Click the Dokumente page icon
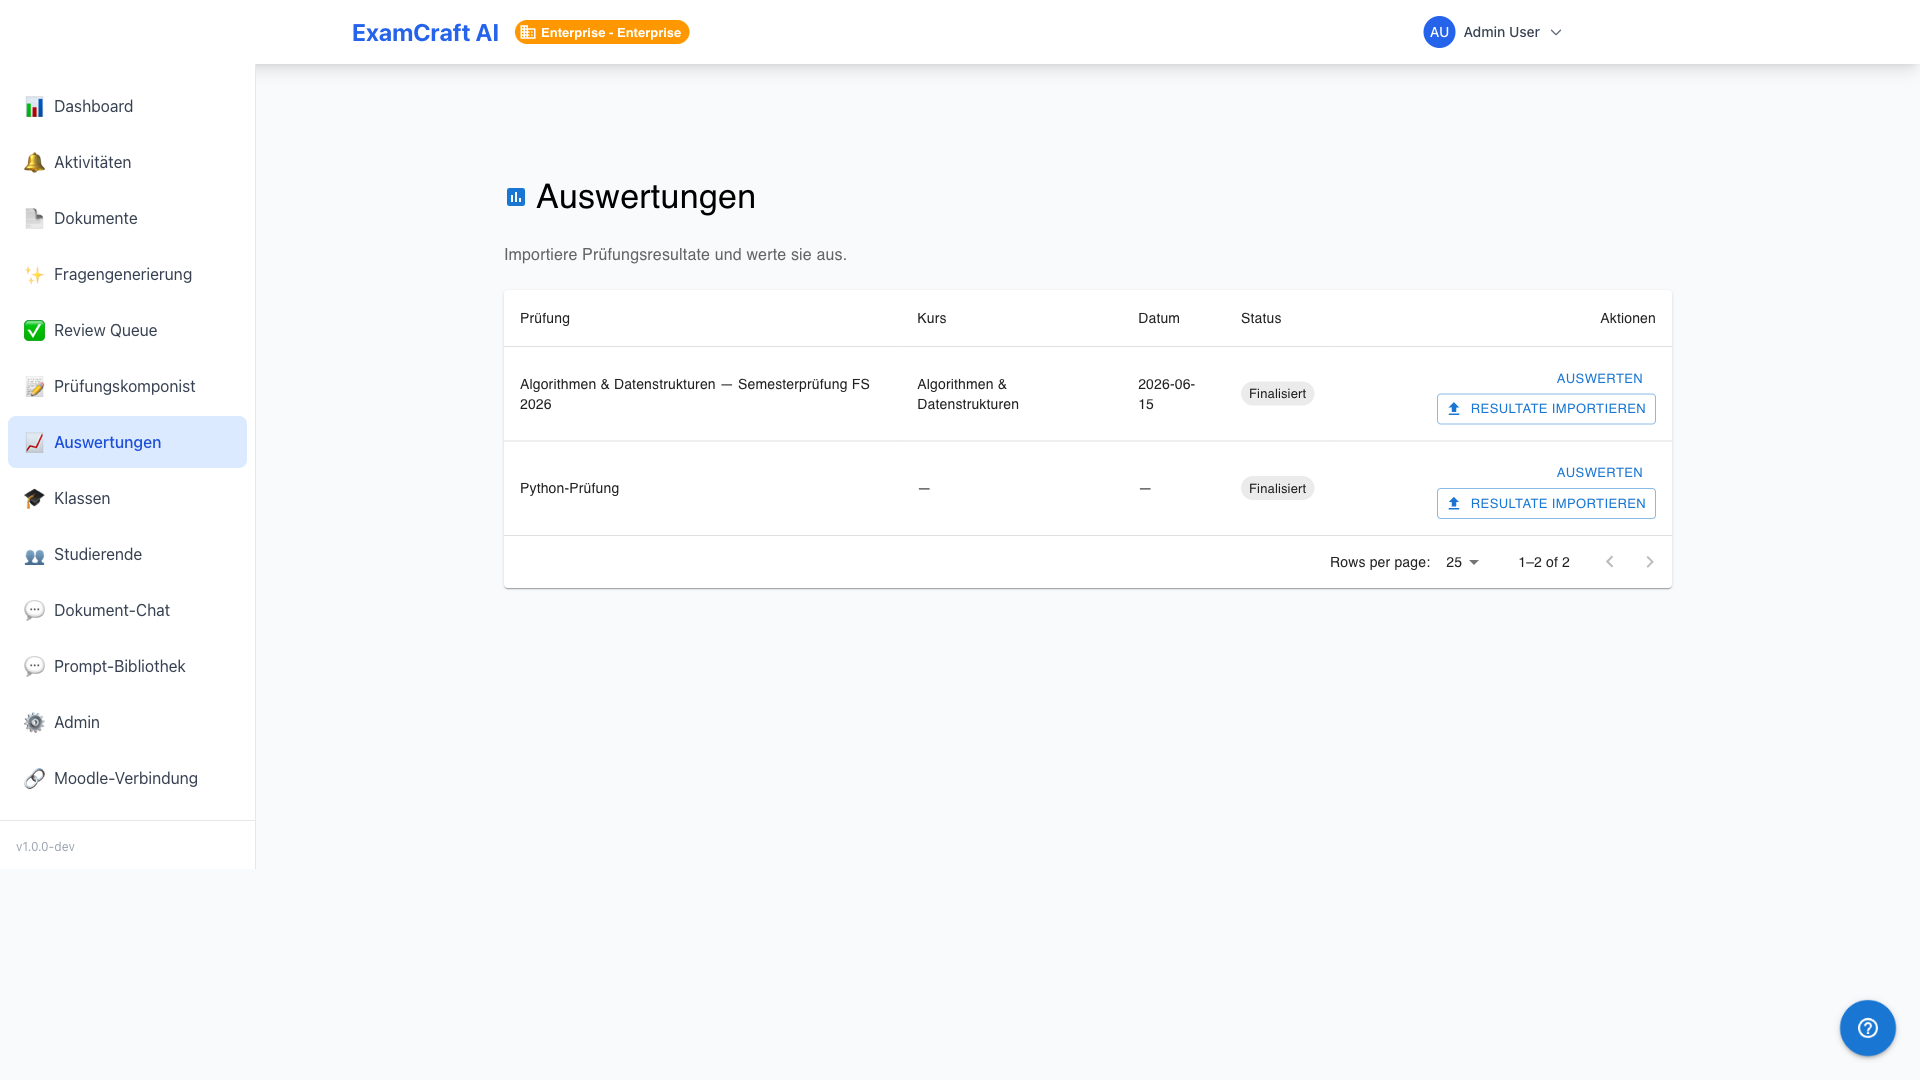1920x1080 pixels. (x=34, y=219)
